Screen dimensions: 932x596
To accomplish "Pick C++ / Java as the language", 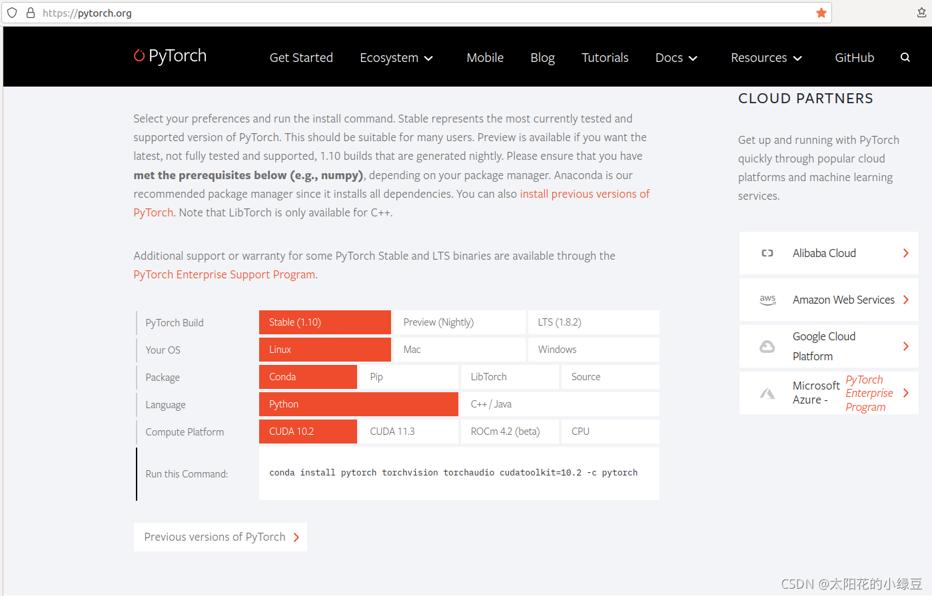I will point(560,404).
